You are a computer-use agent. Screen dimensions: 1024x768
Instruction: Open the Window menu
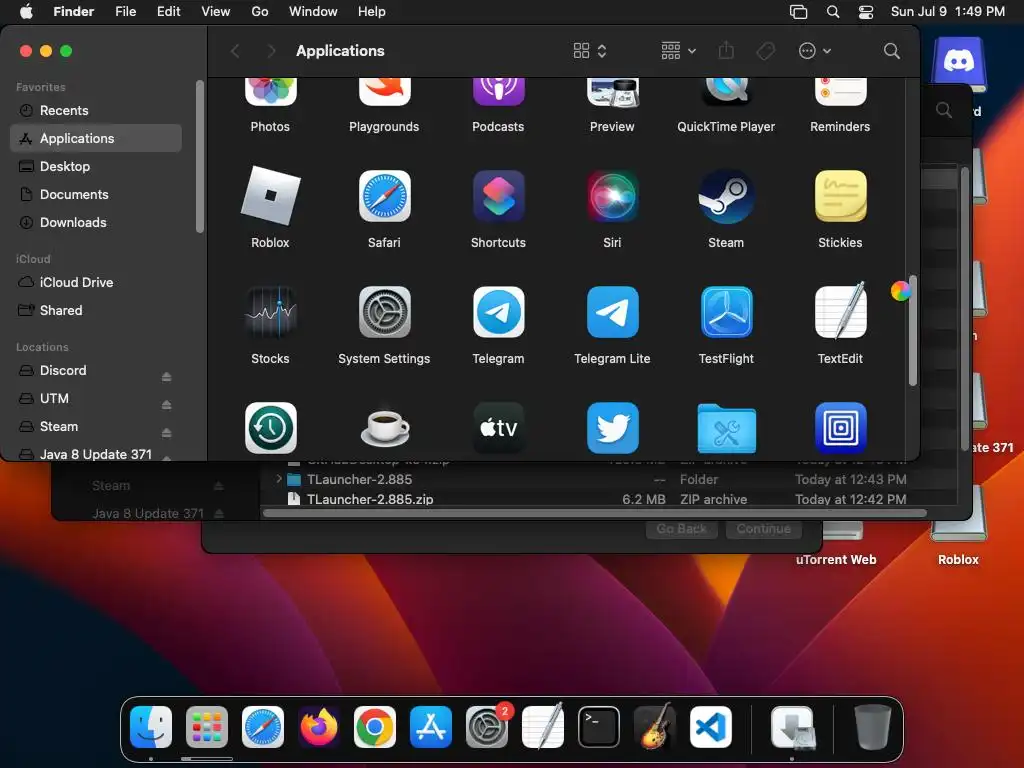313,11
